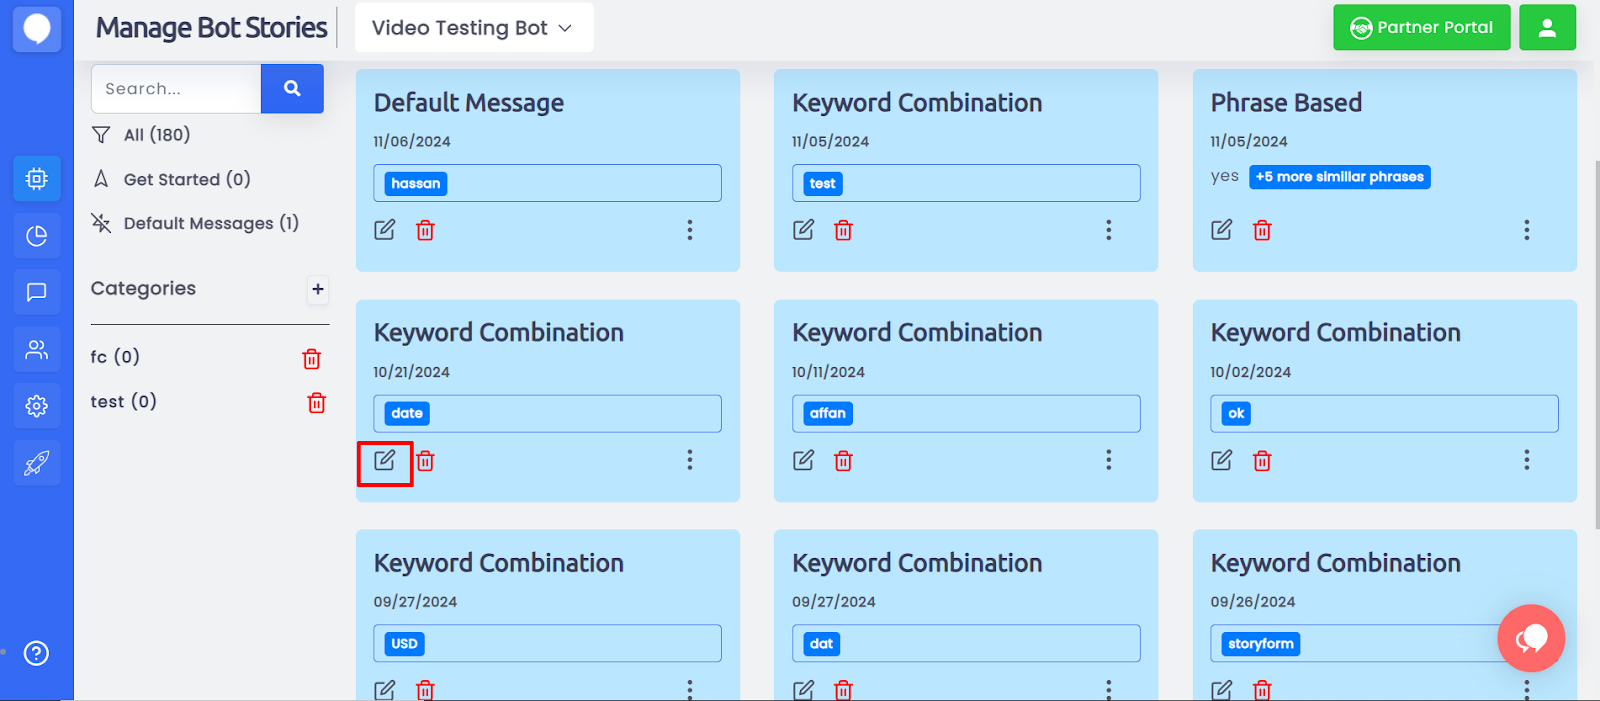Screen dimensions: 1600x701
Task: Open the analytics pie chart sidebar icon
Action: (x=37, y=236)
